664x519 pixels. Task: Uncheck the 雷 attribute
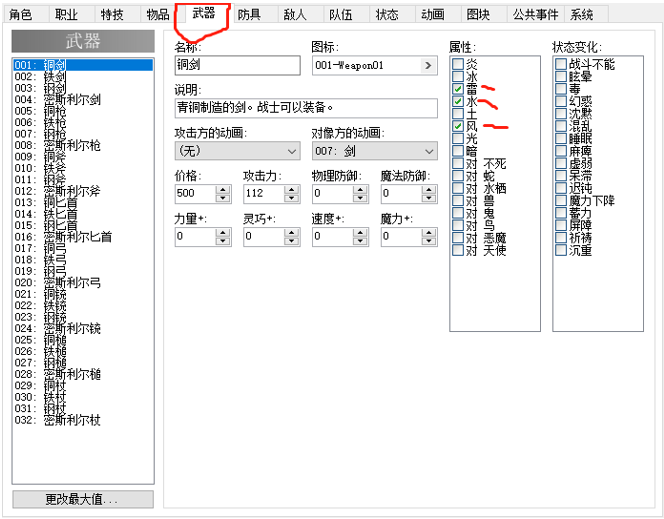pyautogui.click(x=458, y=89)
